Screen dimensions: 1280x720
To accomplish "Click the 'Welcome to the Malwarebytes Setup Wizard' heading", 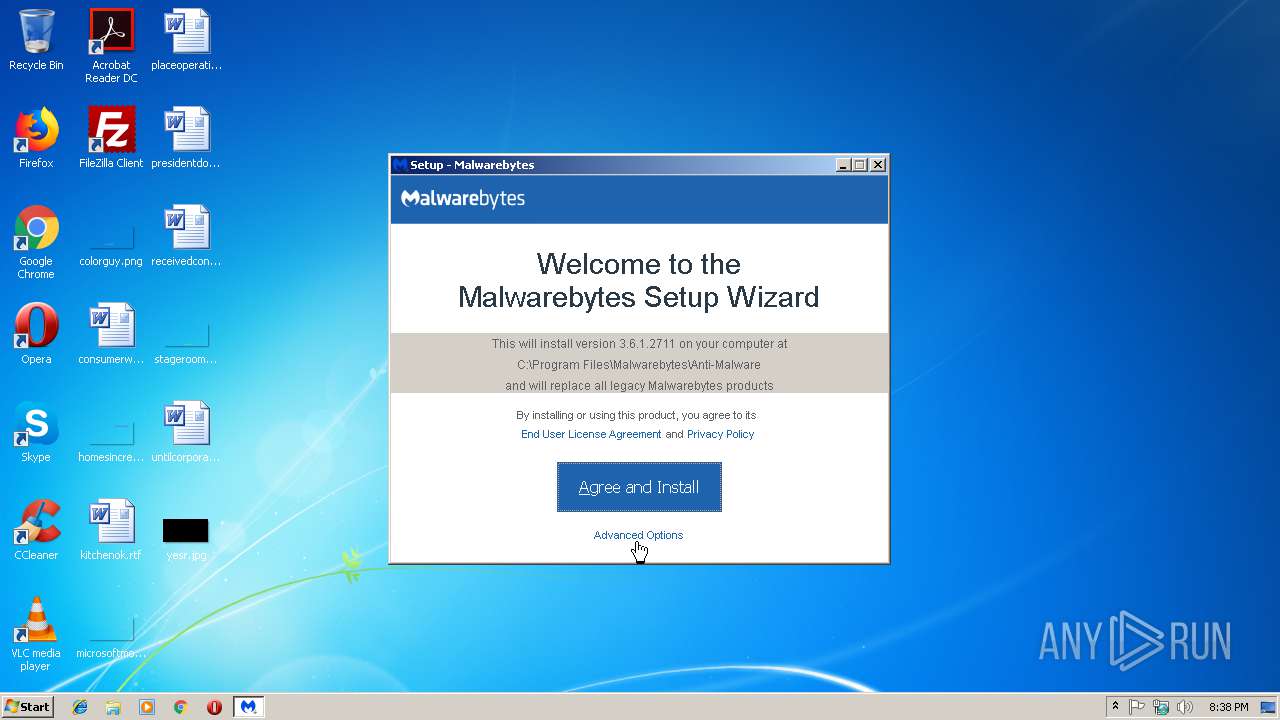I will coord(638,280).
